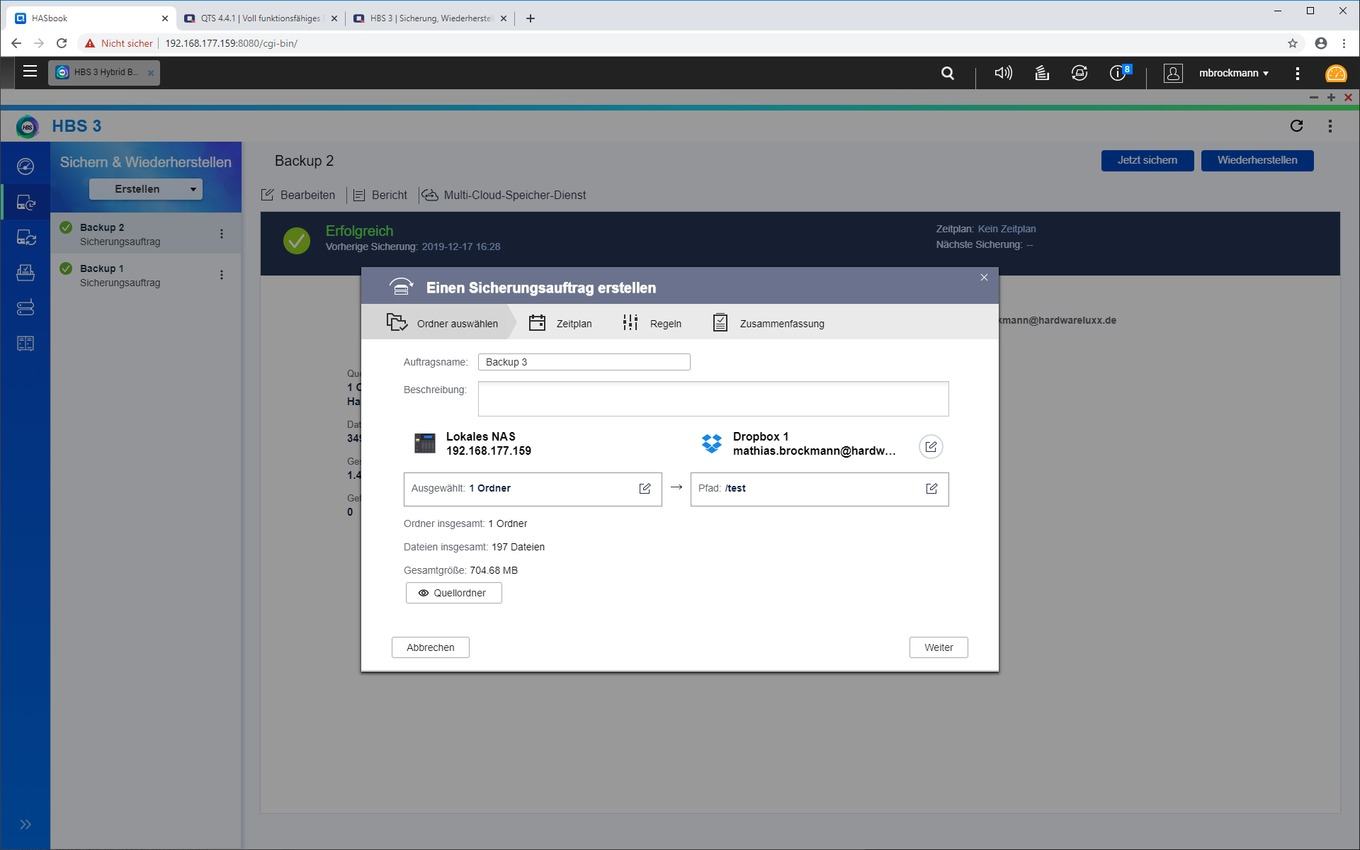Open Bearbeiten for Backup 2
The image size is (1360, 850).
tap(298, 195)
